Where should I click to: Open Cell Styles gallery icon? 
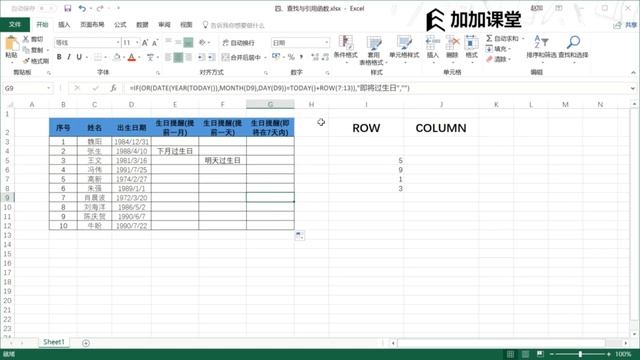[x=404, y=42]
